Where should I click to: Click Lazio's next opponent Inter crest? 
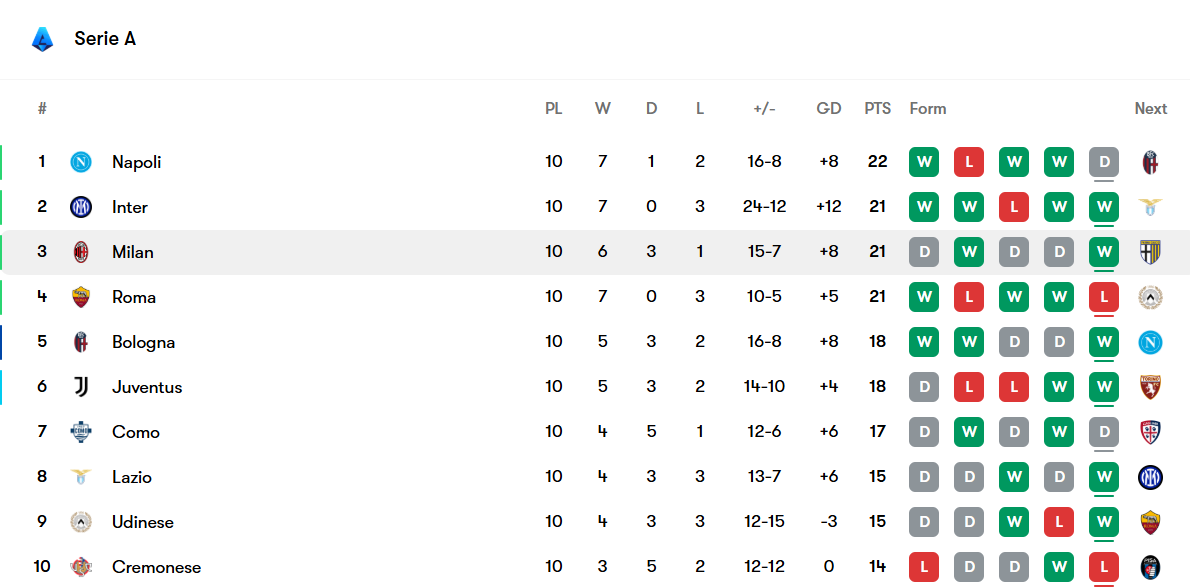coord(1150,477)
